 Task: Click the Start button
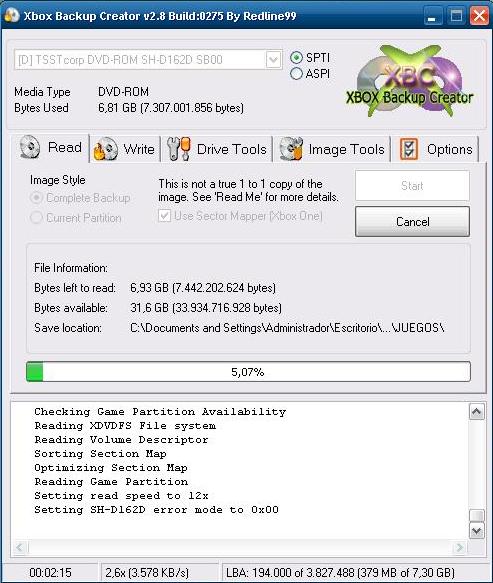[412, 186]
